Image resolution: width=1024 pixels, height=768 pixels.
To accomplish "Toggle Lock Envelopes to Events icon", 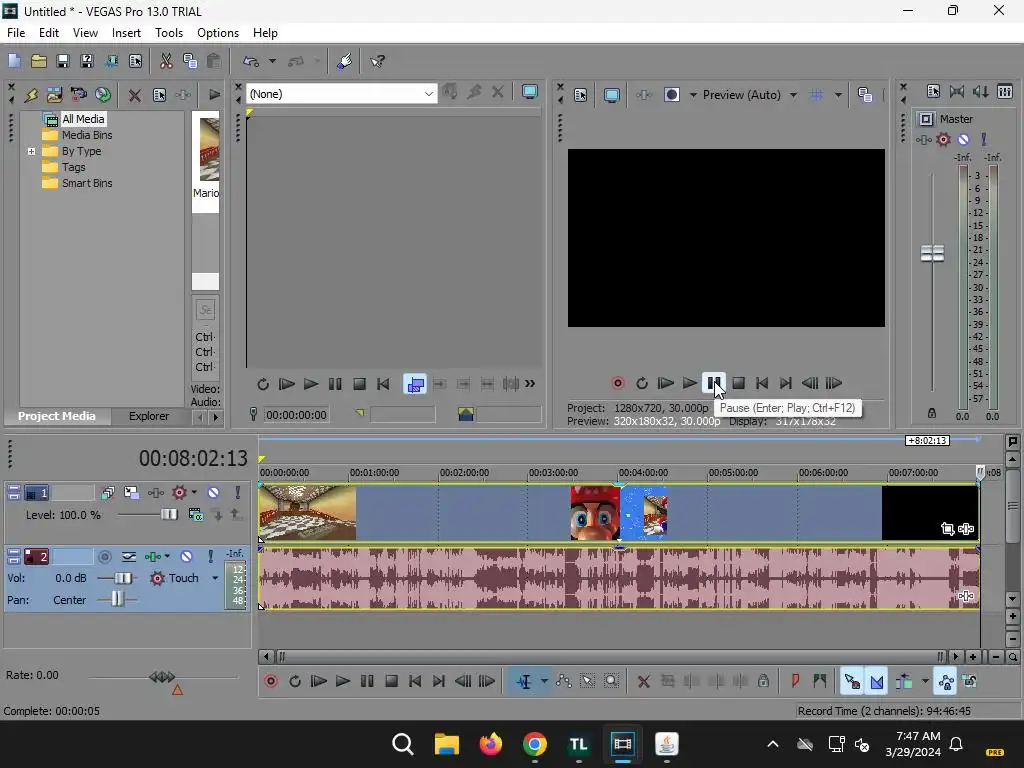I will coord(946,682).
